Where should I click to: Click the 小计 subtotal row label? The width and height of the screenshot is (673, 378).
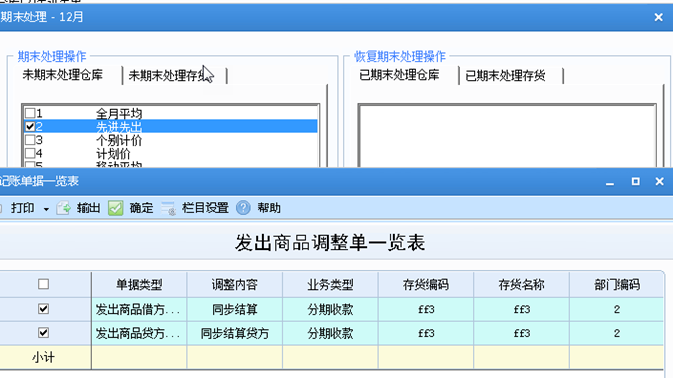pyautogui.click(x=43, y=357)
